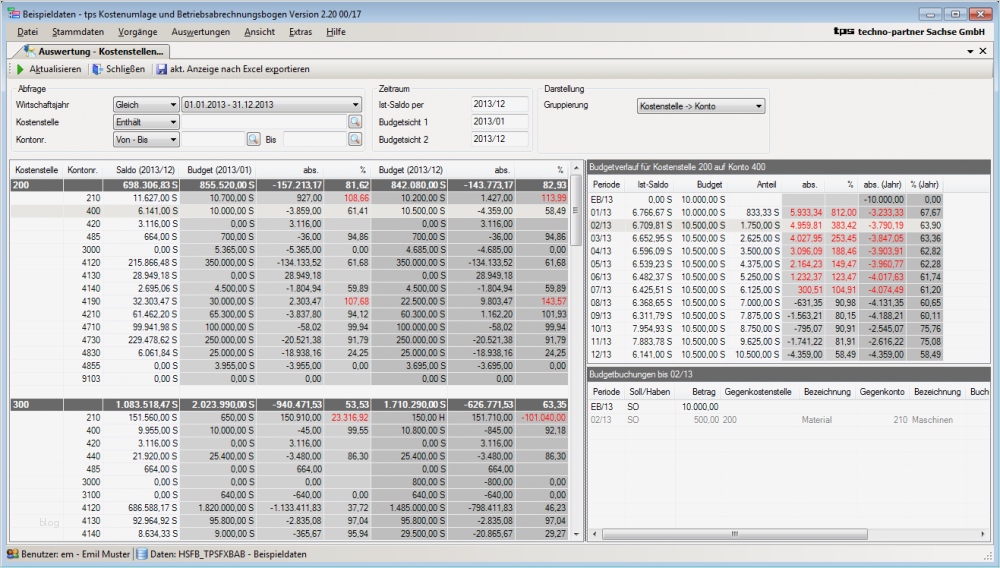Screen dimensions: 1000x568
Task: Click the magnifier icon after the Bis field
Action: click(354, 139)
